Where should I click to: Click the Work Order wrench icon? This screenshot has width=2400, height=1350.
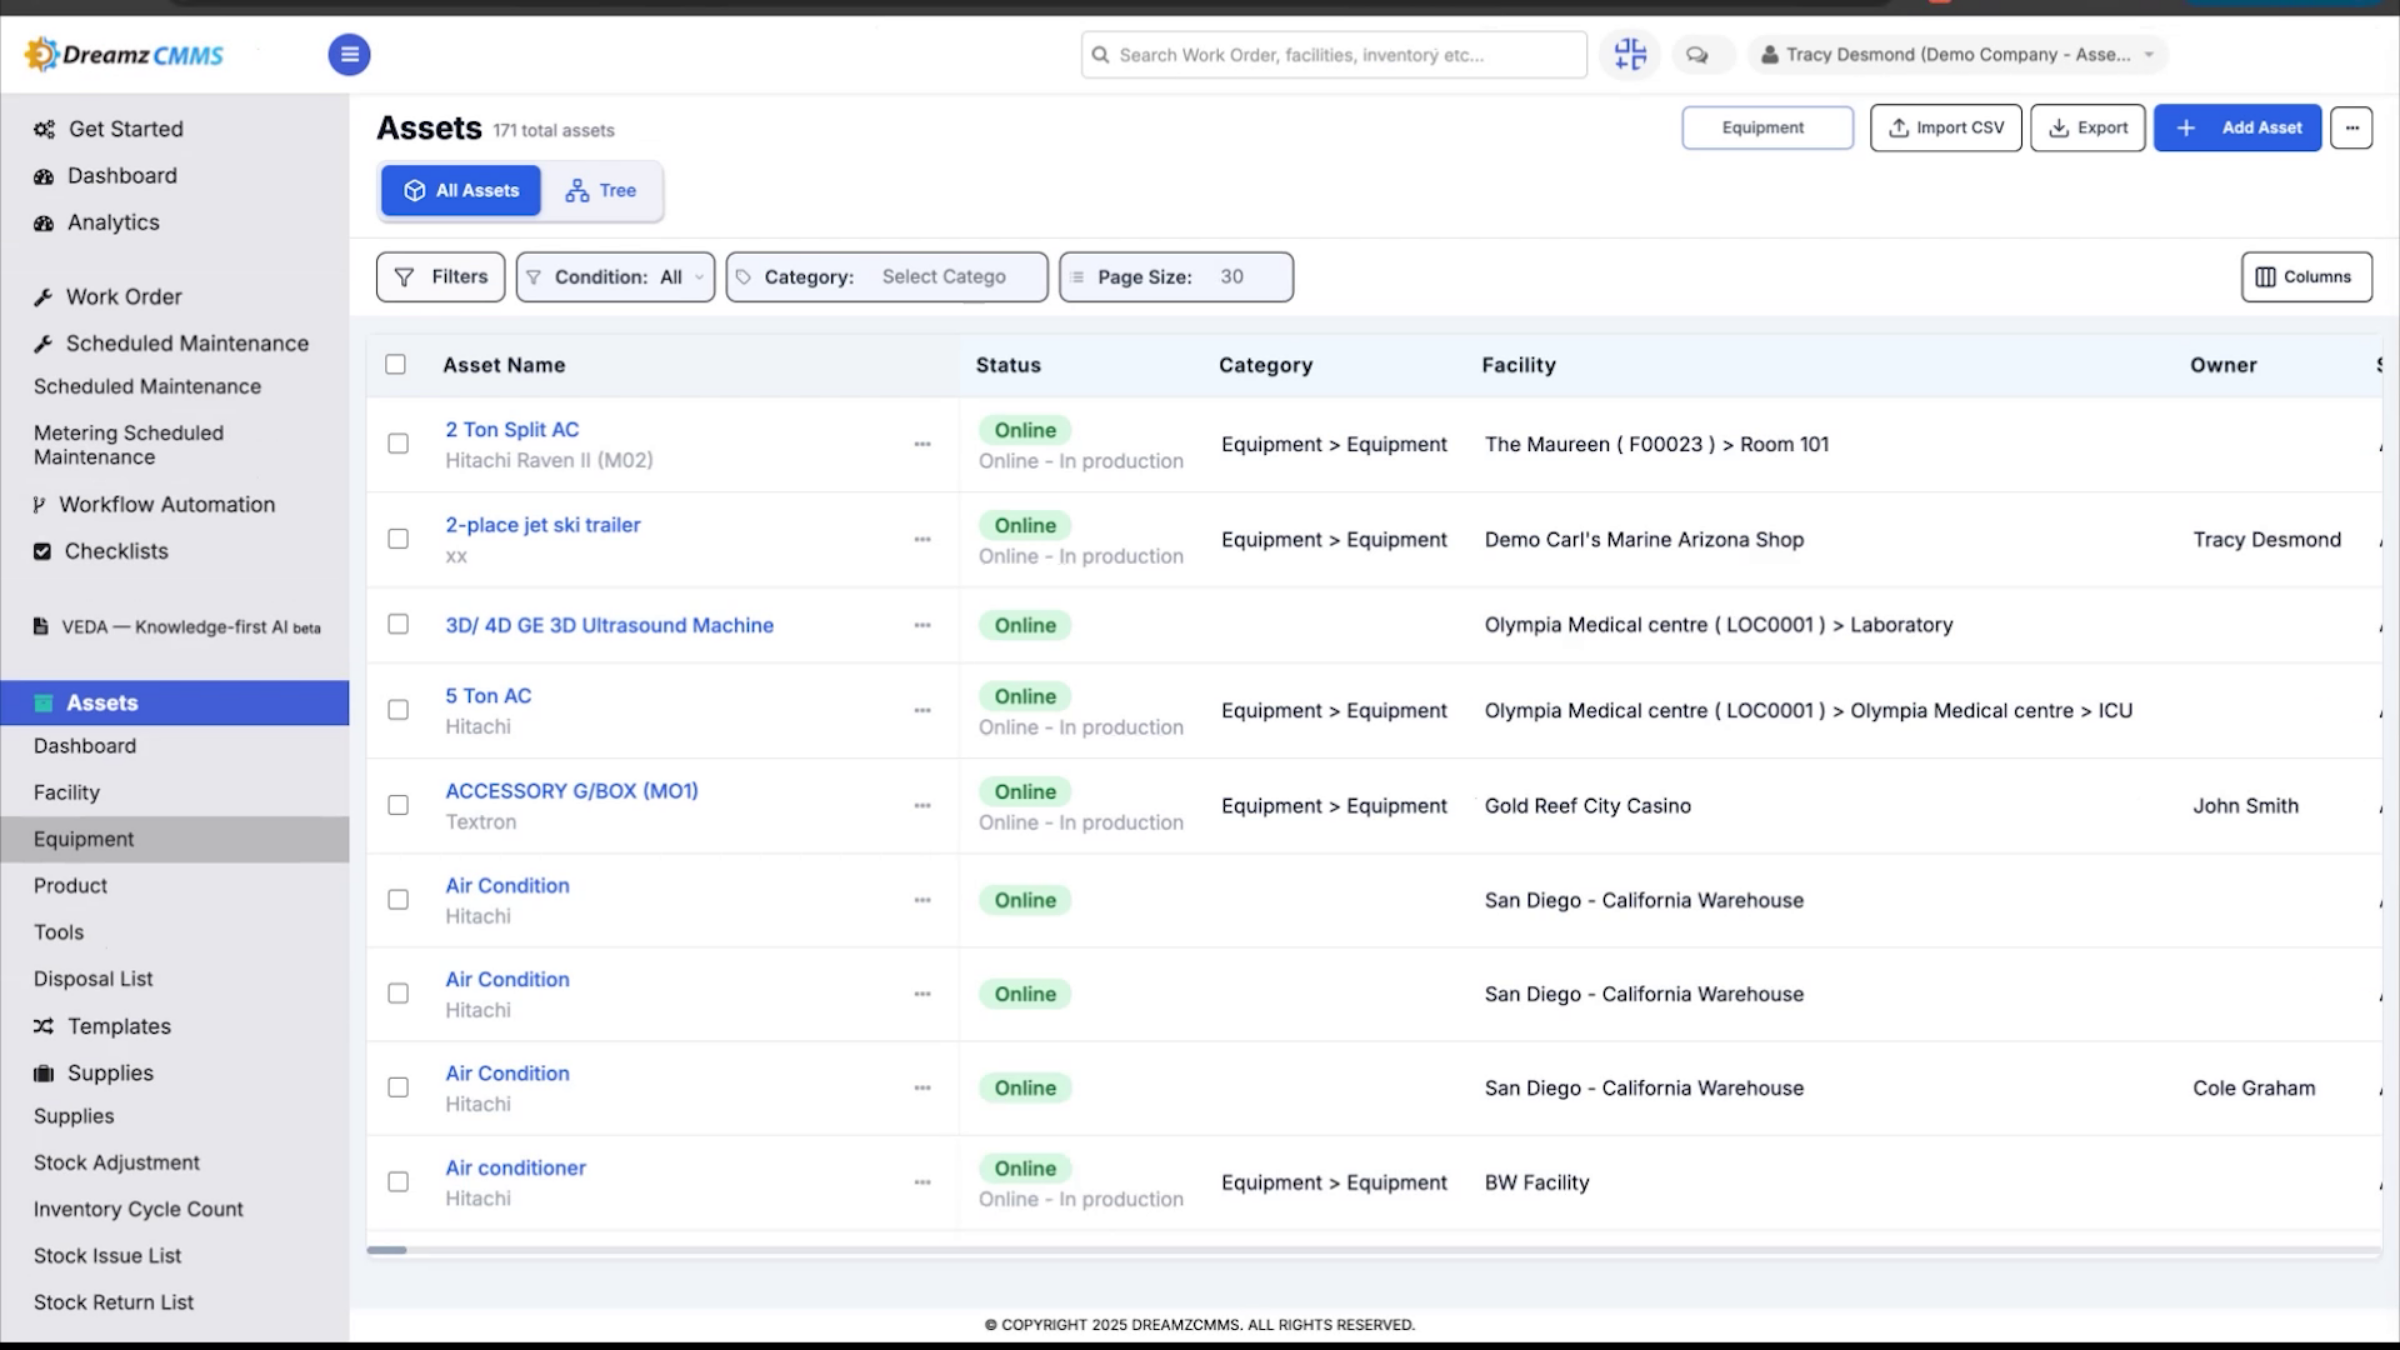tap(42, 297)
